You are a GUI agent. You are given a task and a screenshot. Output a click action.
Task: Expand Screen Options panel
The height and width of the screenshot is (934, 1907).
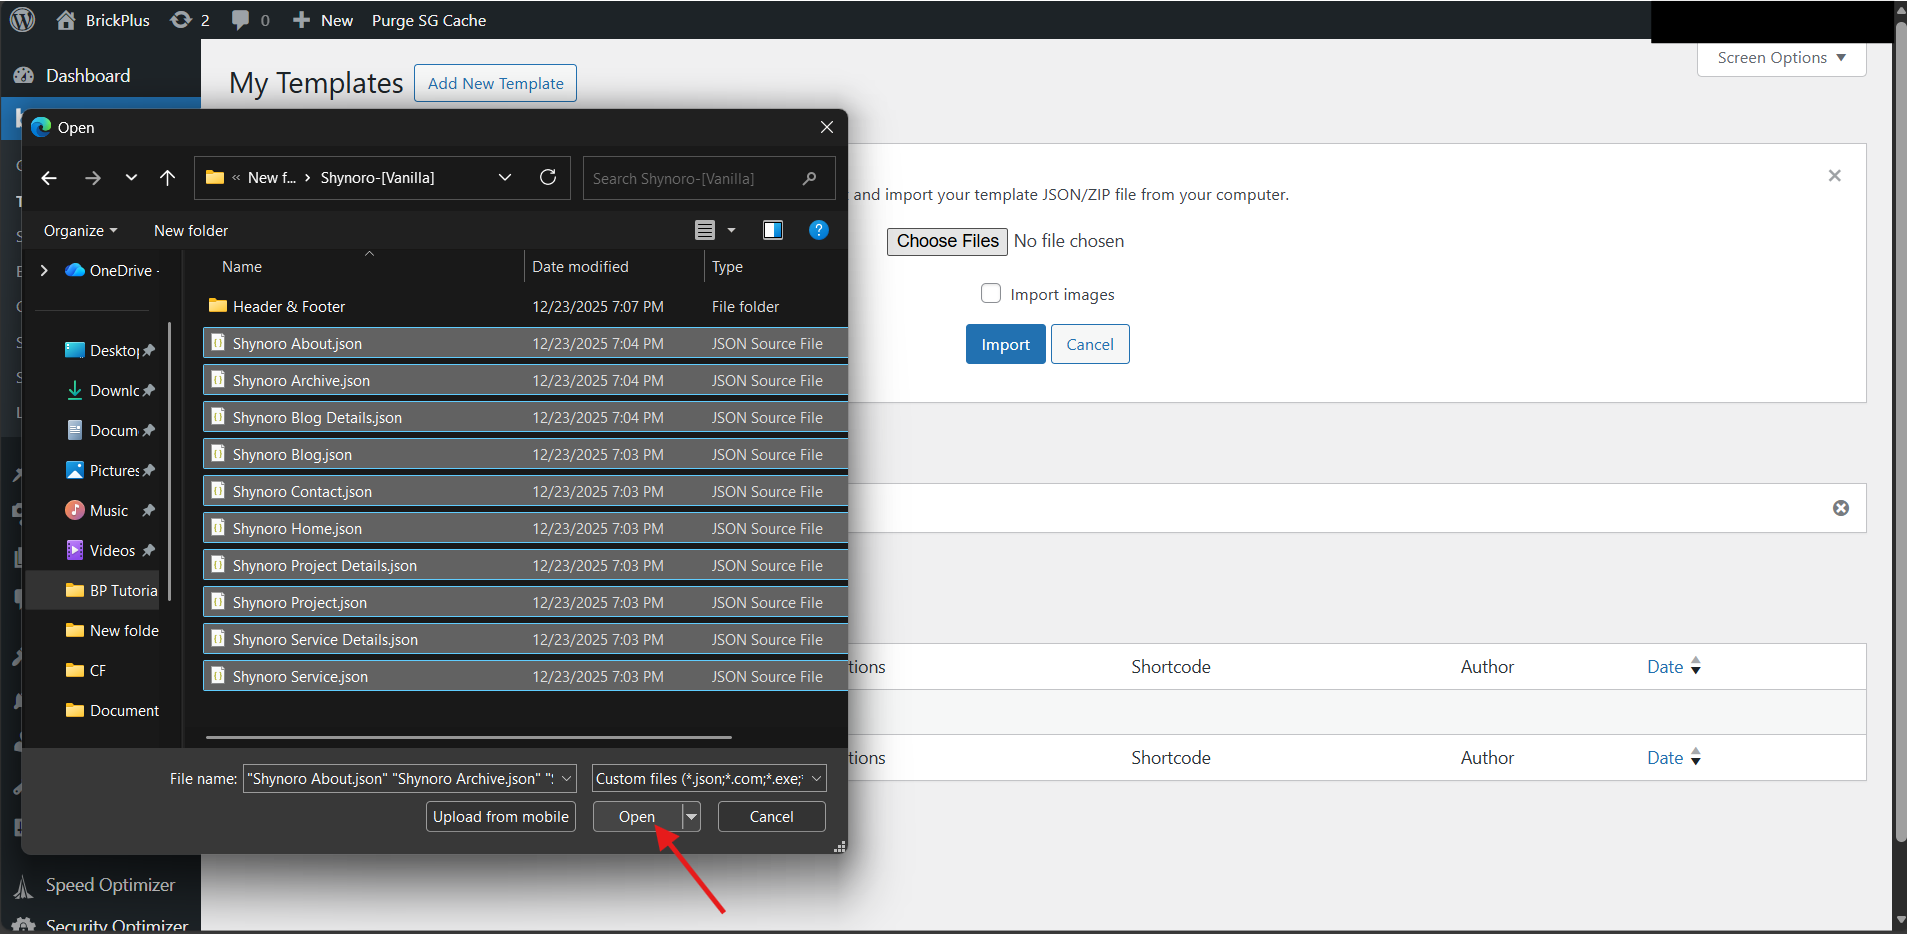coord(1781,58)
